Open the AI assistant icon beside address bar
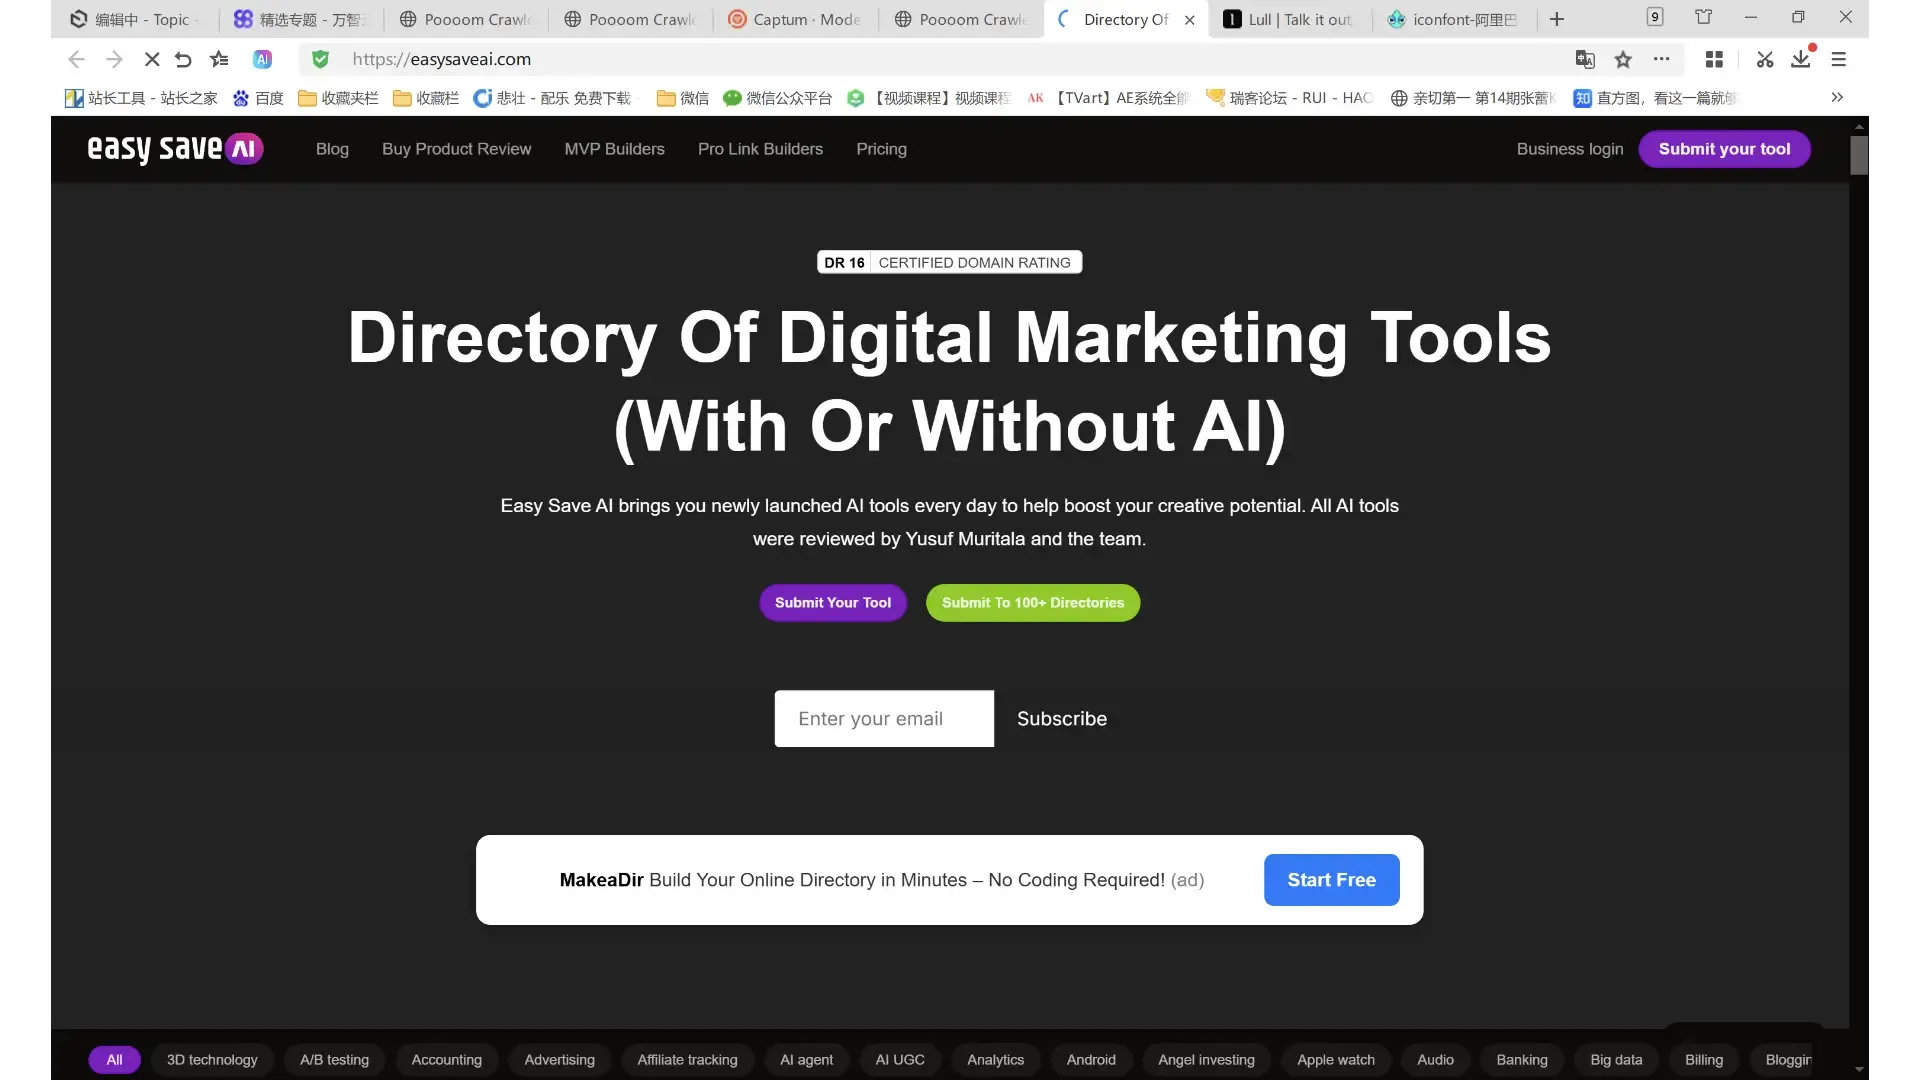This screenshot has width=1920, height=1080. coord(262,60)
